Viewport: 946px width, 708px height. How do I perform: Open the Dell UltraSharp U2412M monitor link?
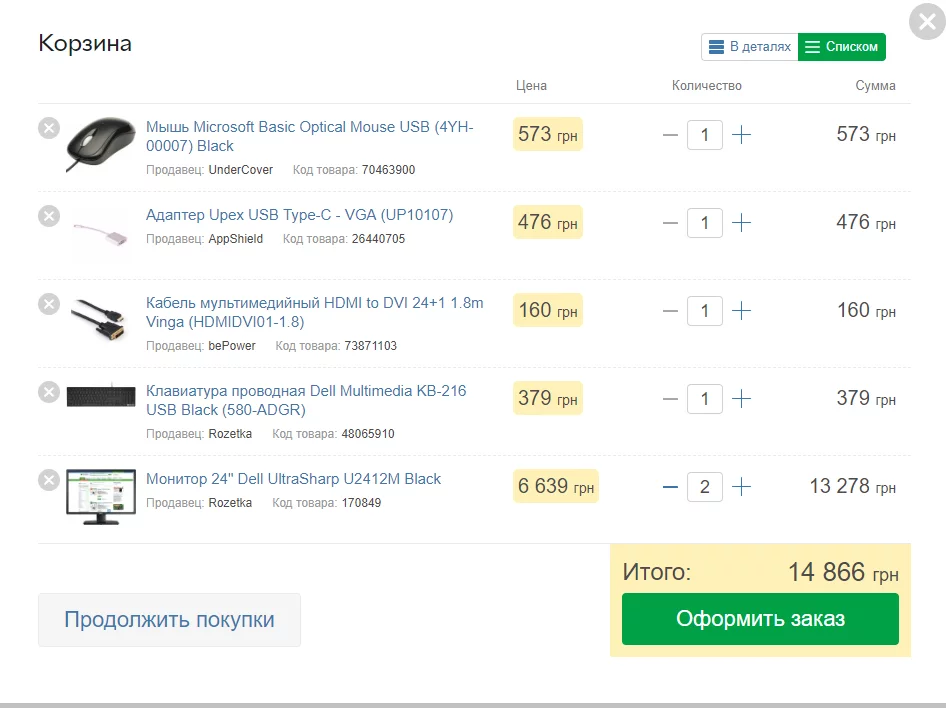(x=293, y=479)
